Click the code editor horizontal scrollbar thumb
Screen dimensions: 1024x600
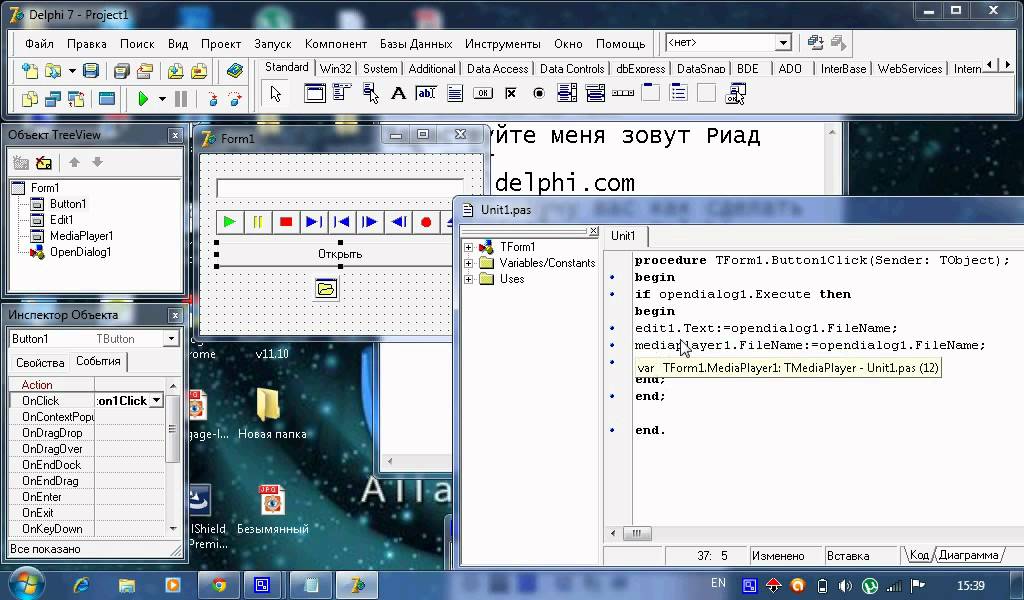pyautogui.click(x=637, y=533)
